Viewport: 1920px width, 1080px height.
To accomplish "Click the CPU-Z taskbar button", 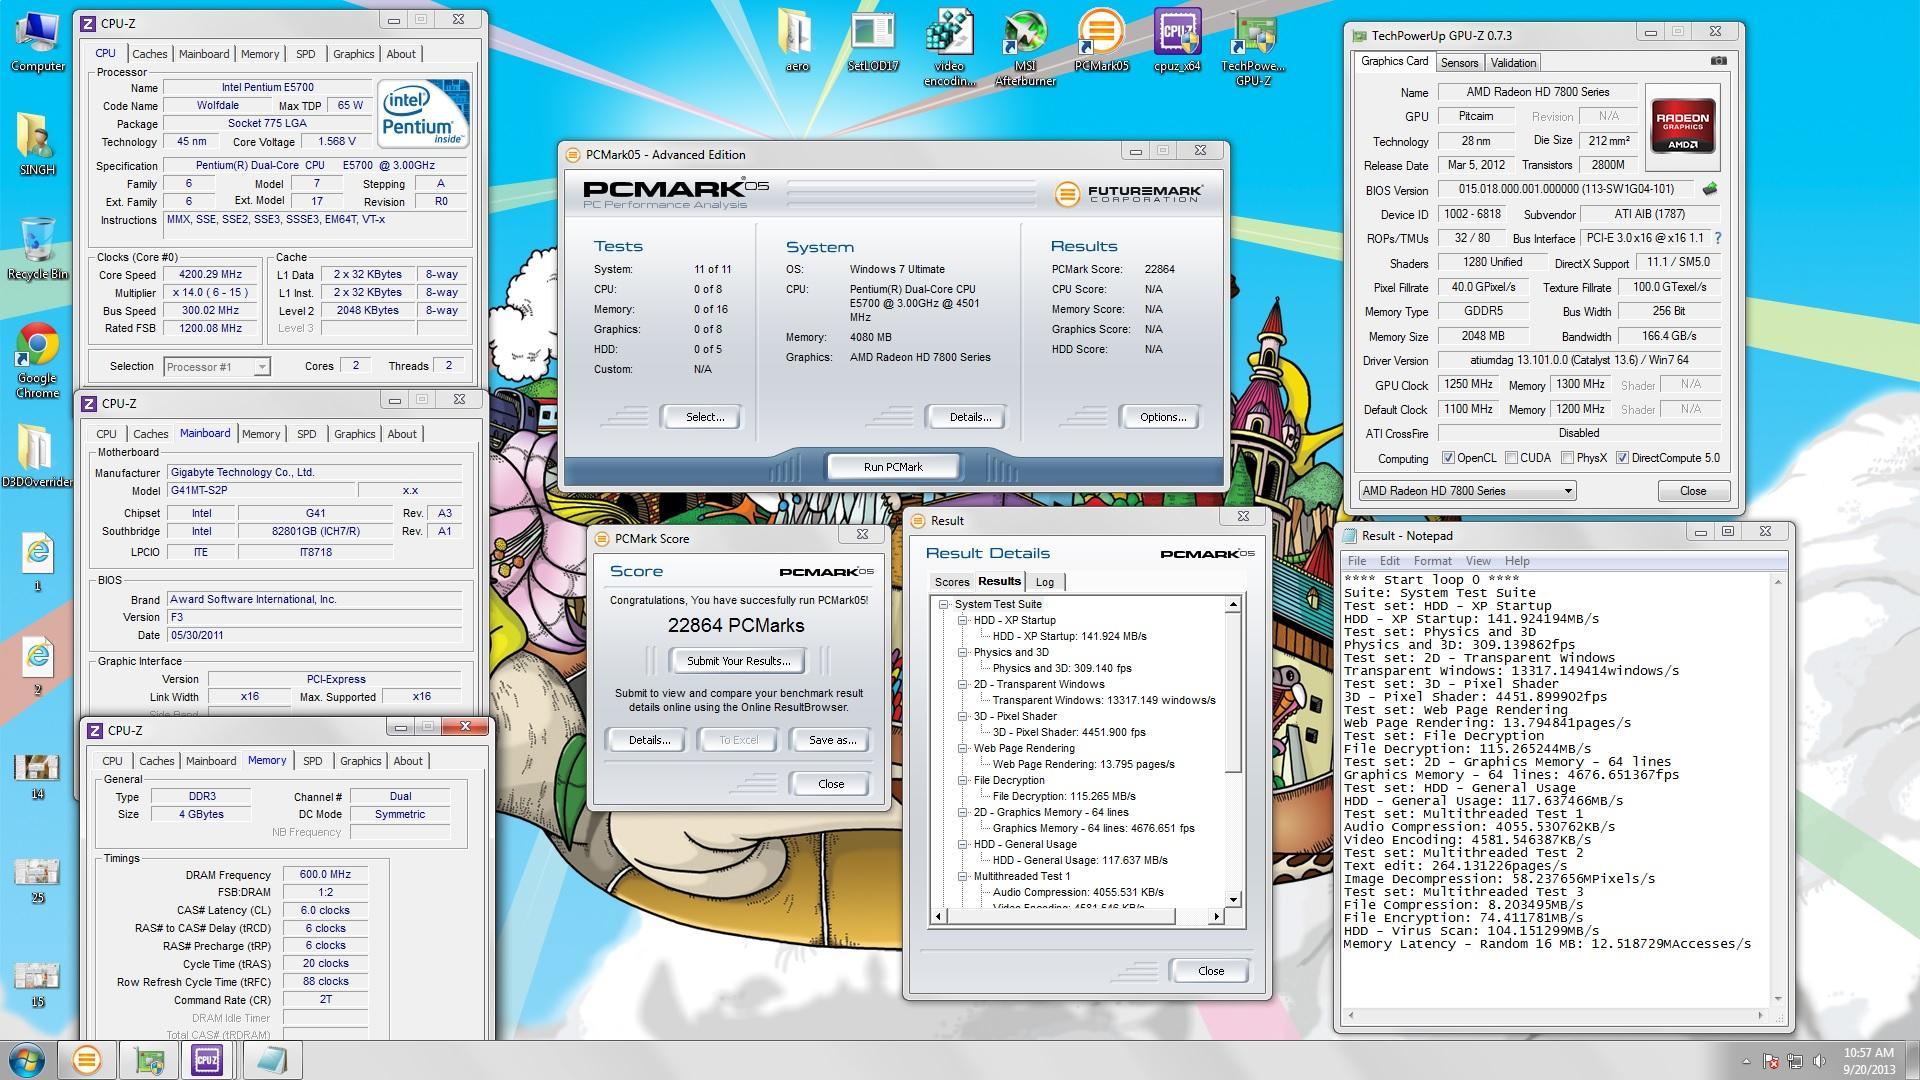I will pos(207,1059).
